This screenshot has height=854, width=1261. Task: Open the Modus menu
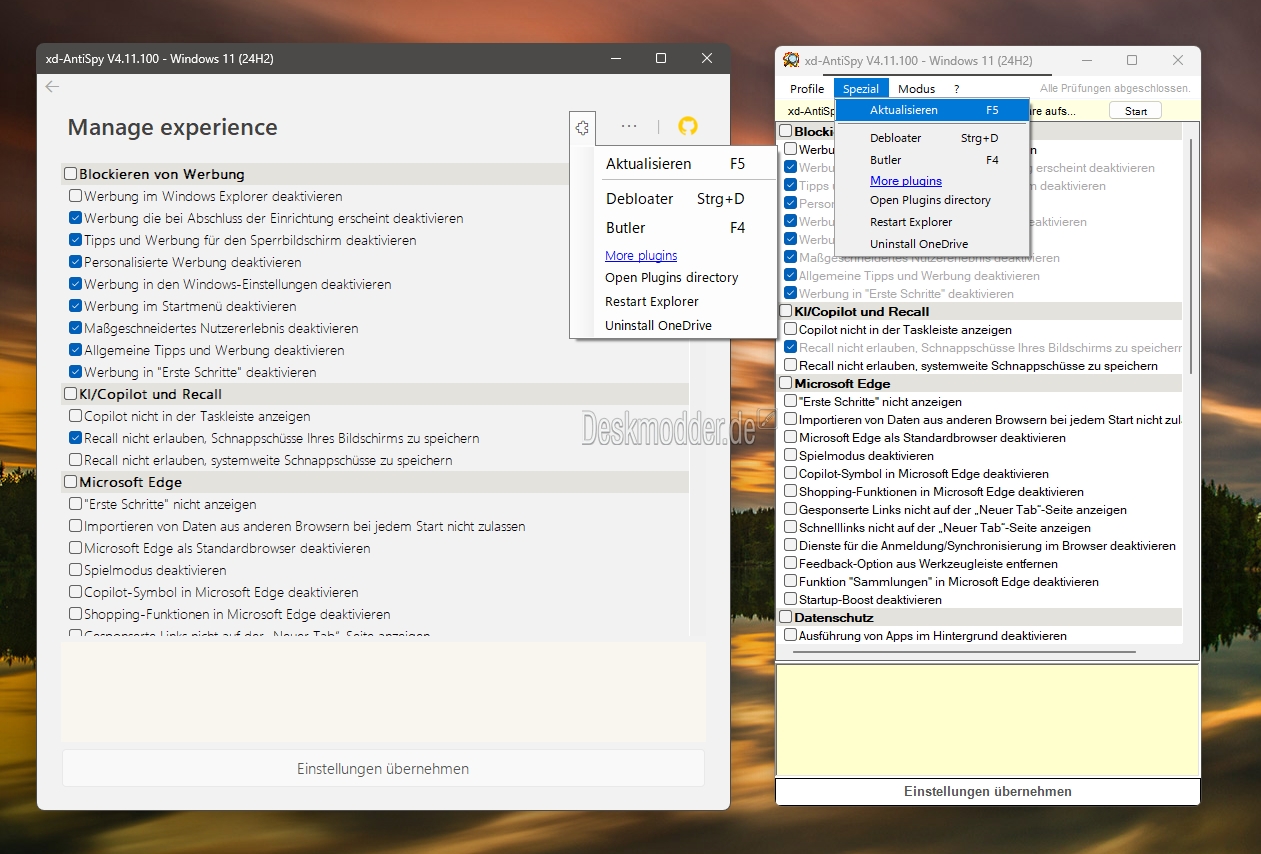(x=916, y=89)
